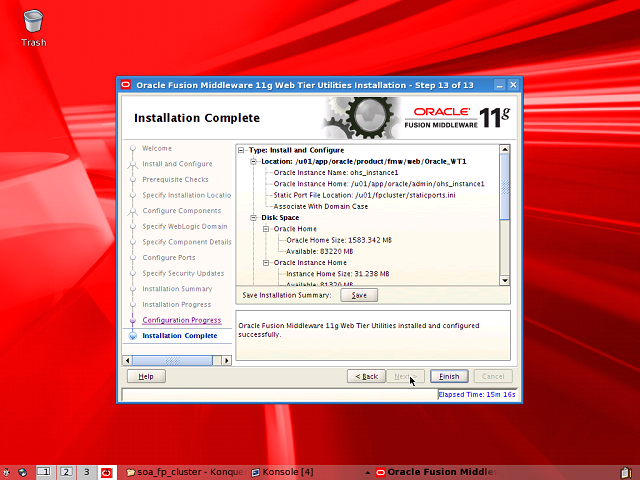Click the Specify Installation Location step
The width and height of the screenshot is (640, 480).
tap(187, 195)
